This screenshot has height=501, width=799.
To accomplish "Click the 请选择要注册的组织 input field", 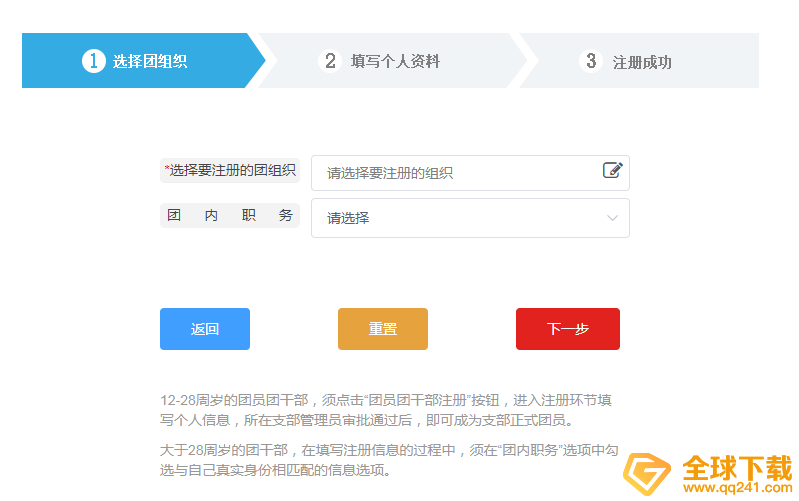I will point(470,173).
